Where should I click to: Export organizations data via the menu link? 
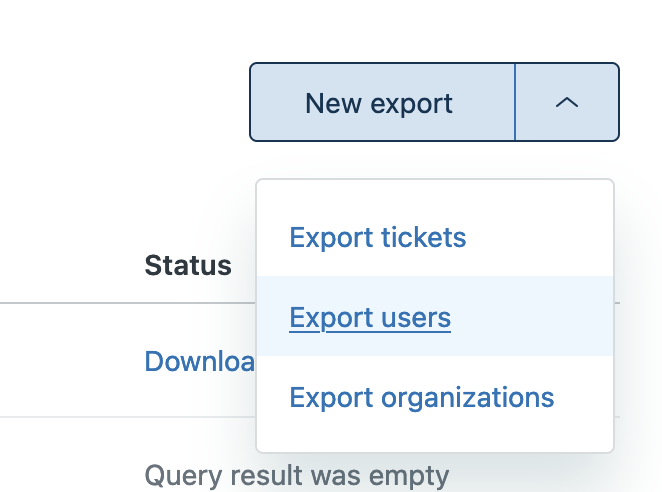coord(421,397)
